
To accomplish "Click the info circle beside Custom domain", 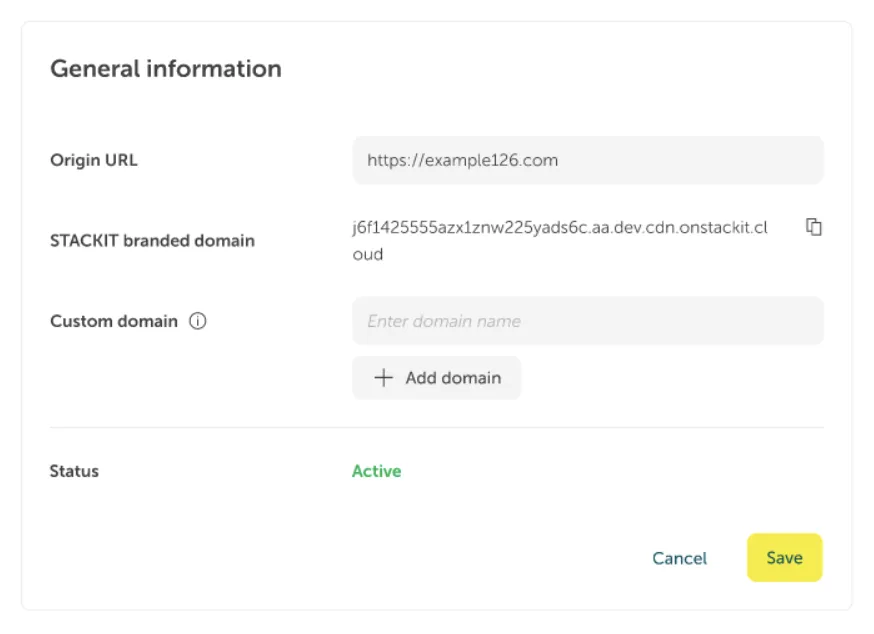I will point(198,321).
